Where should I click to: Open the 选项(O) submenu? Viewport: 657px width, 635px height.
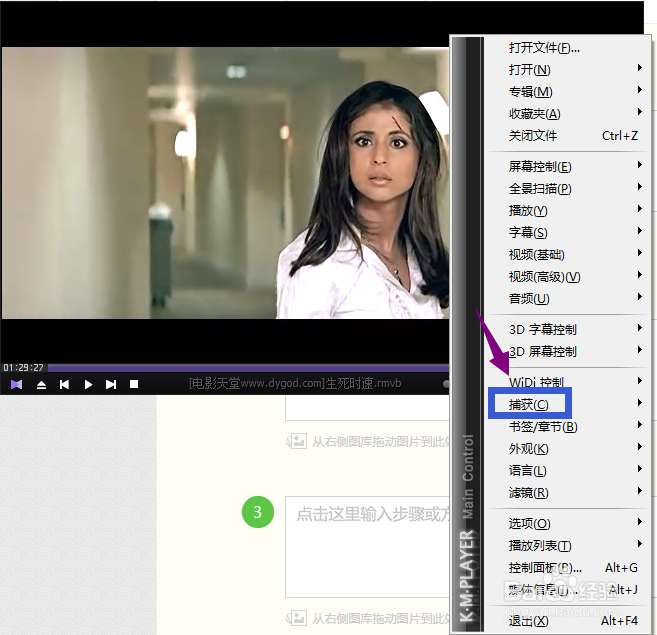coord(566,524)
